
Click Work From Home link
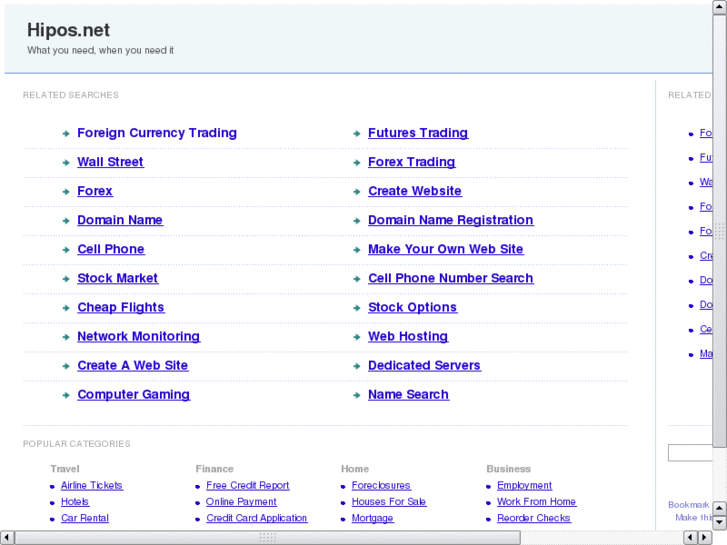pos(536,502)
